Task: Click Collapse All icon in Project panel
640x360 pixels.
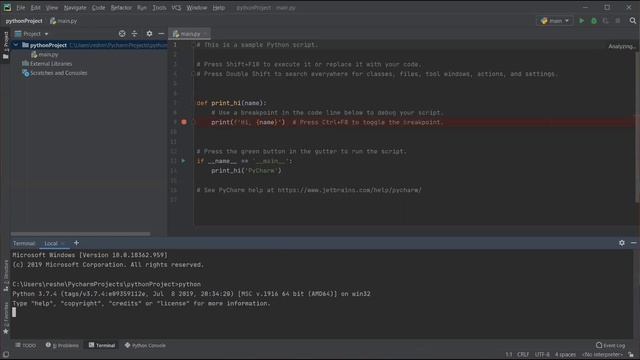Action: [x=135, y=34]
